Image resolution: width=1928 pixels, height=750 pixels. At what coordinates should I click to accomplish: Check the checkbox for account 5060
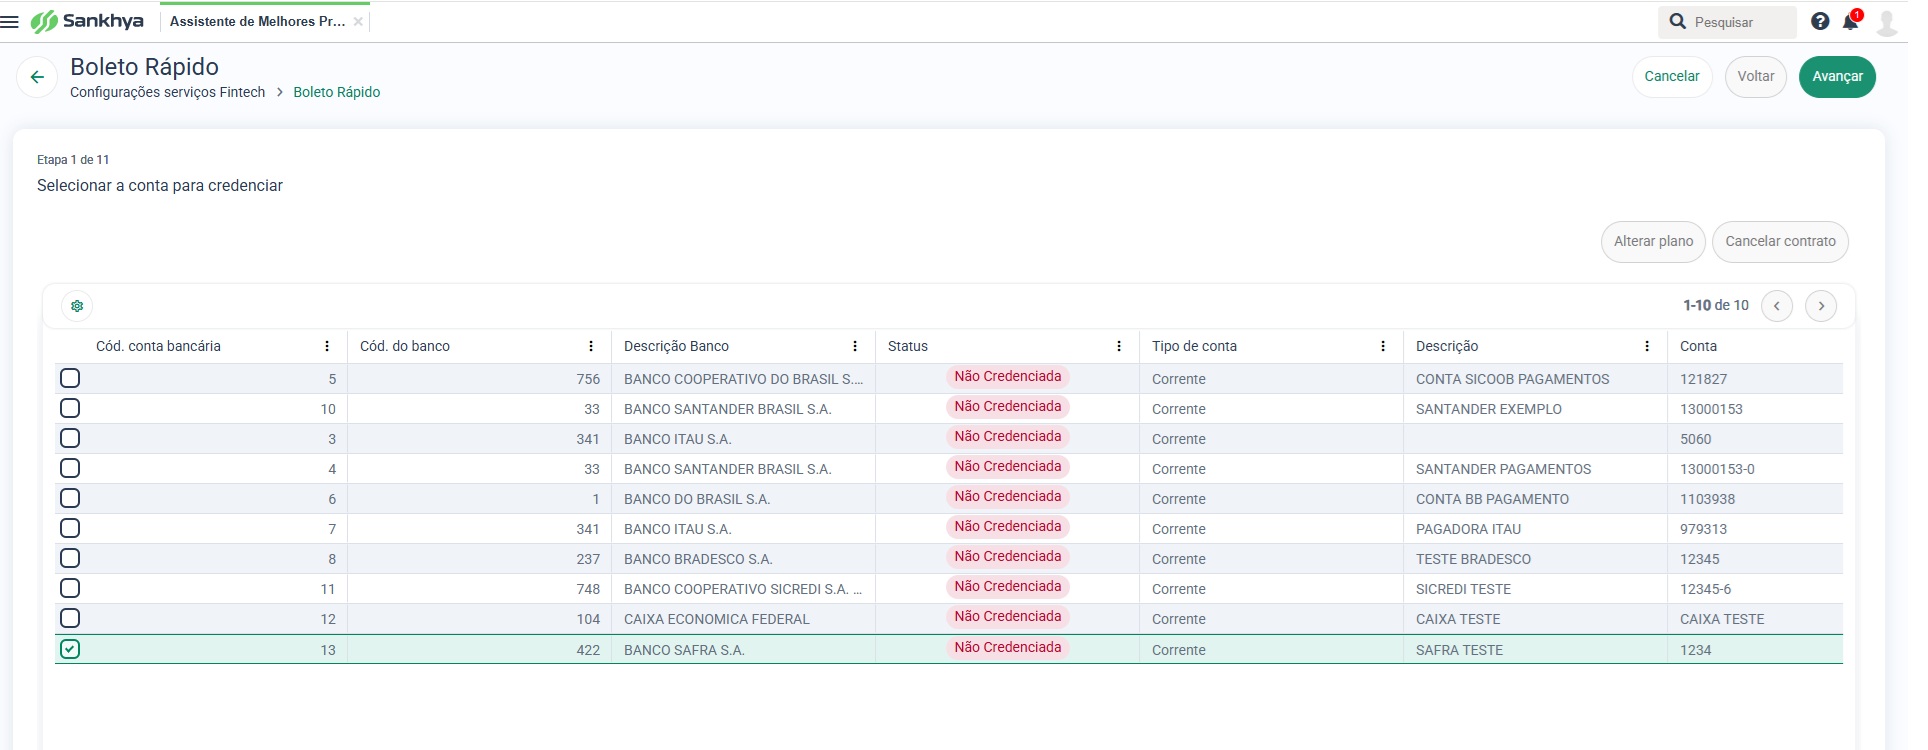pyautogui.click(x=70, y=438)
